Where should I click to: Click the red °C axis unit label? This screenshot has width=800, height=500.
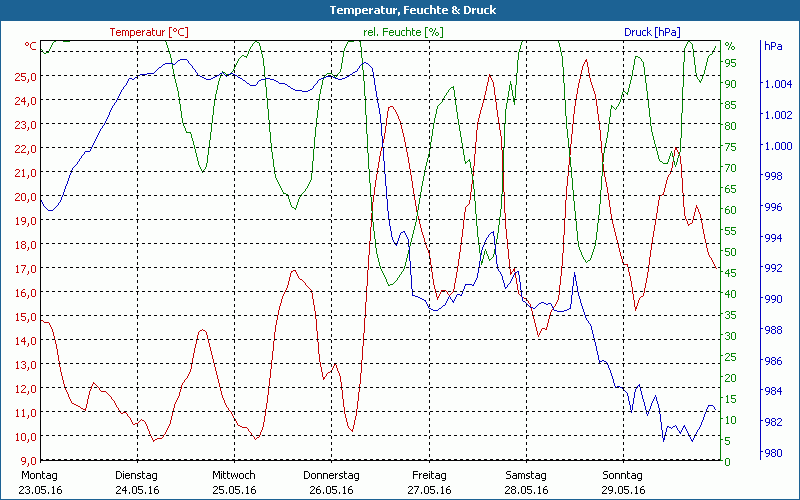click(x=30, y=47)
